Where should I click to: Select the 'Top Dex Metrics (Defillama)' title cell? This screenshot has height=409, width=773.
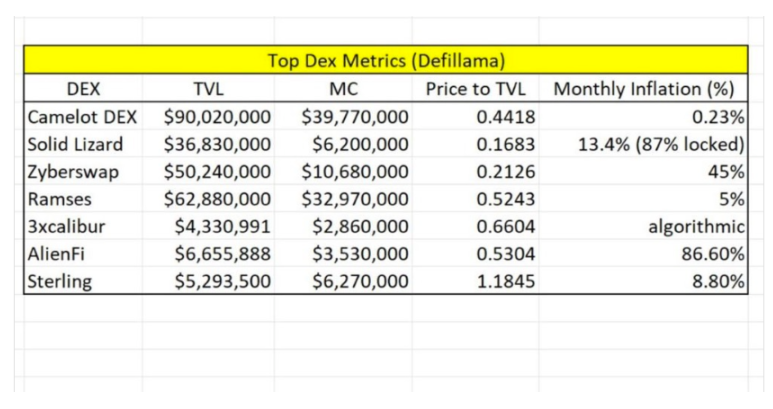click(x=386, y=60)
